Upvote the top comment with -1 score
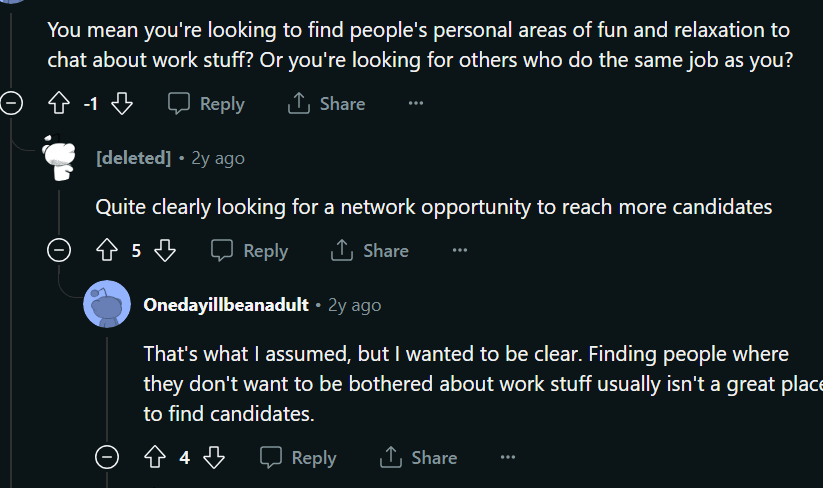823x488 pixels. pos(58,103)
